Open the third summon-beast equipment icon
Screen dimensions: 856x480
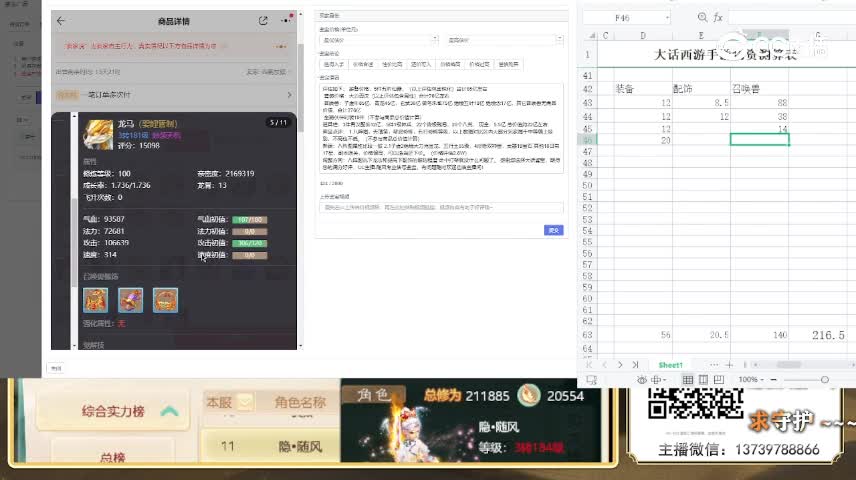pyautogui.click(x=165, y=300)
